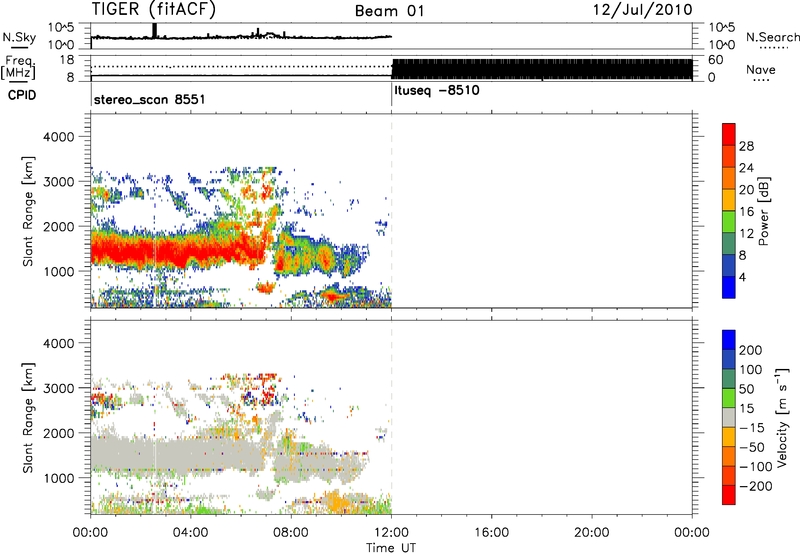Screen dimensions: 800x554
Task: Click the 16:00 time tick label
Action: (x=491, y=533)
